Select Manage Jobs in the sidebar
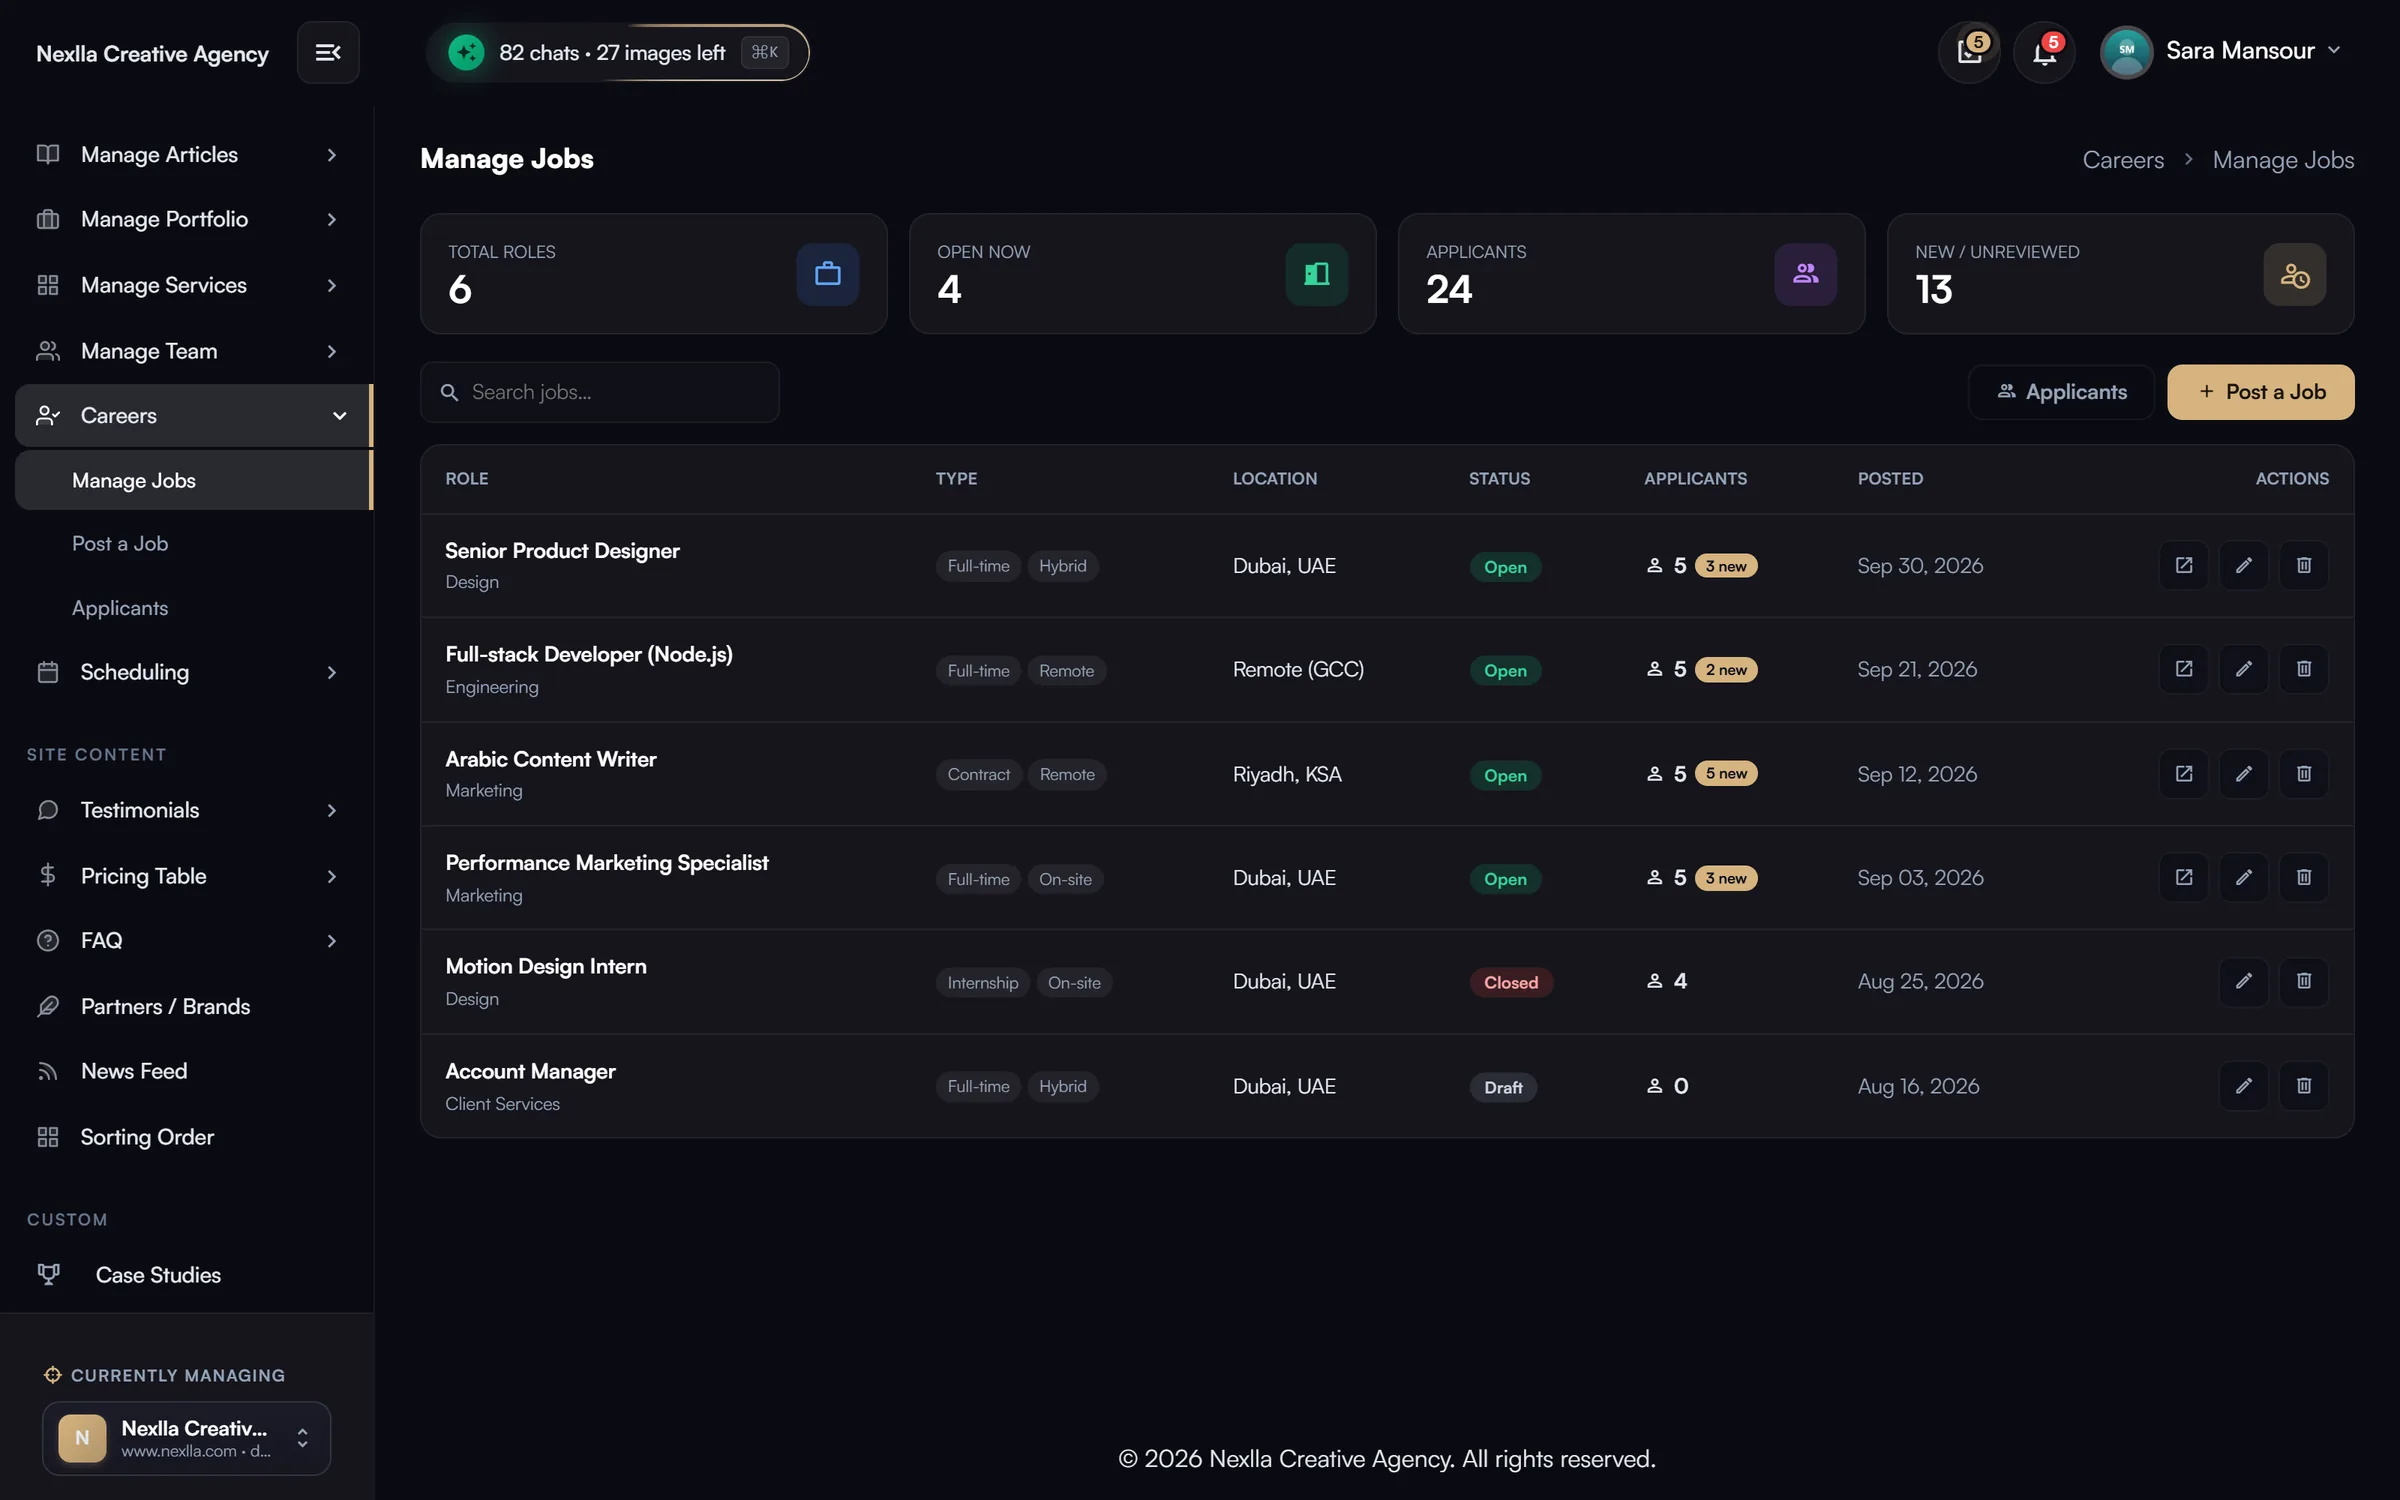Viewport: 2400px width, 1500px height. [193, 480]
